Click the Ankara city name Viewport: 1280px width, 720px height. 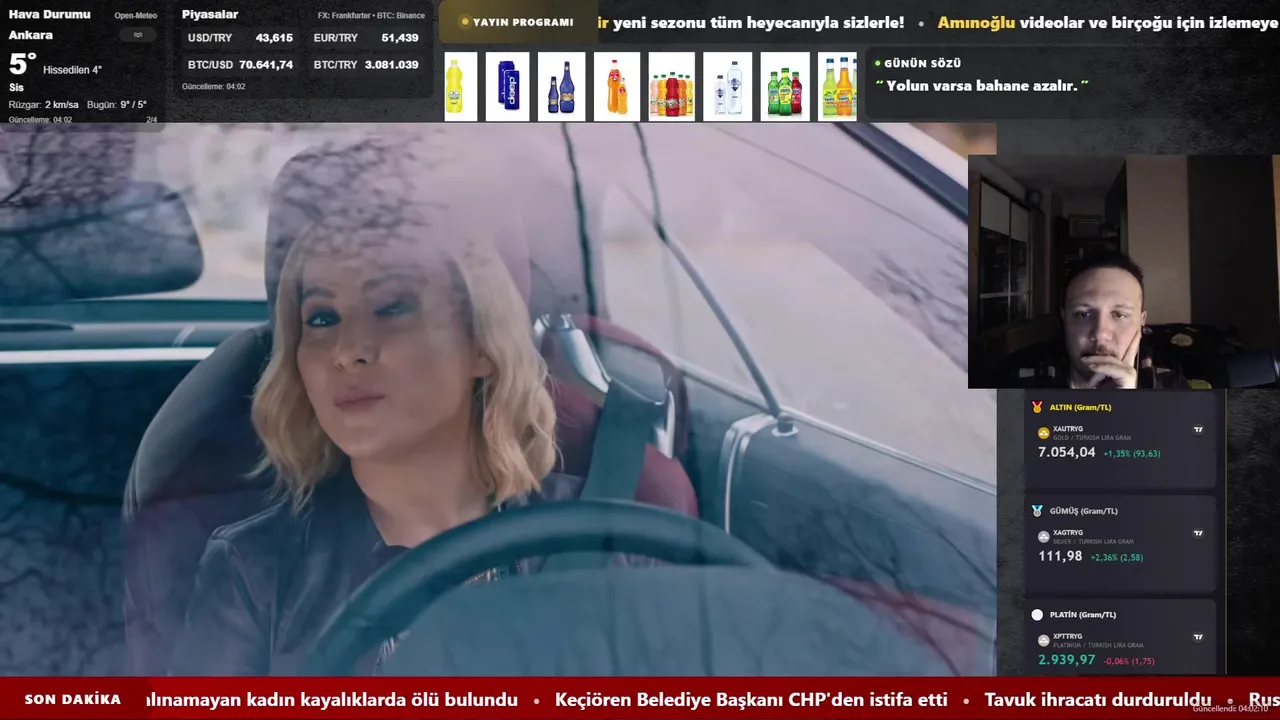[31, 35]
